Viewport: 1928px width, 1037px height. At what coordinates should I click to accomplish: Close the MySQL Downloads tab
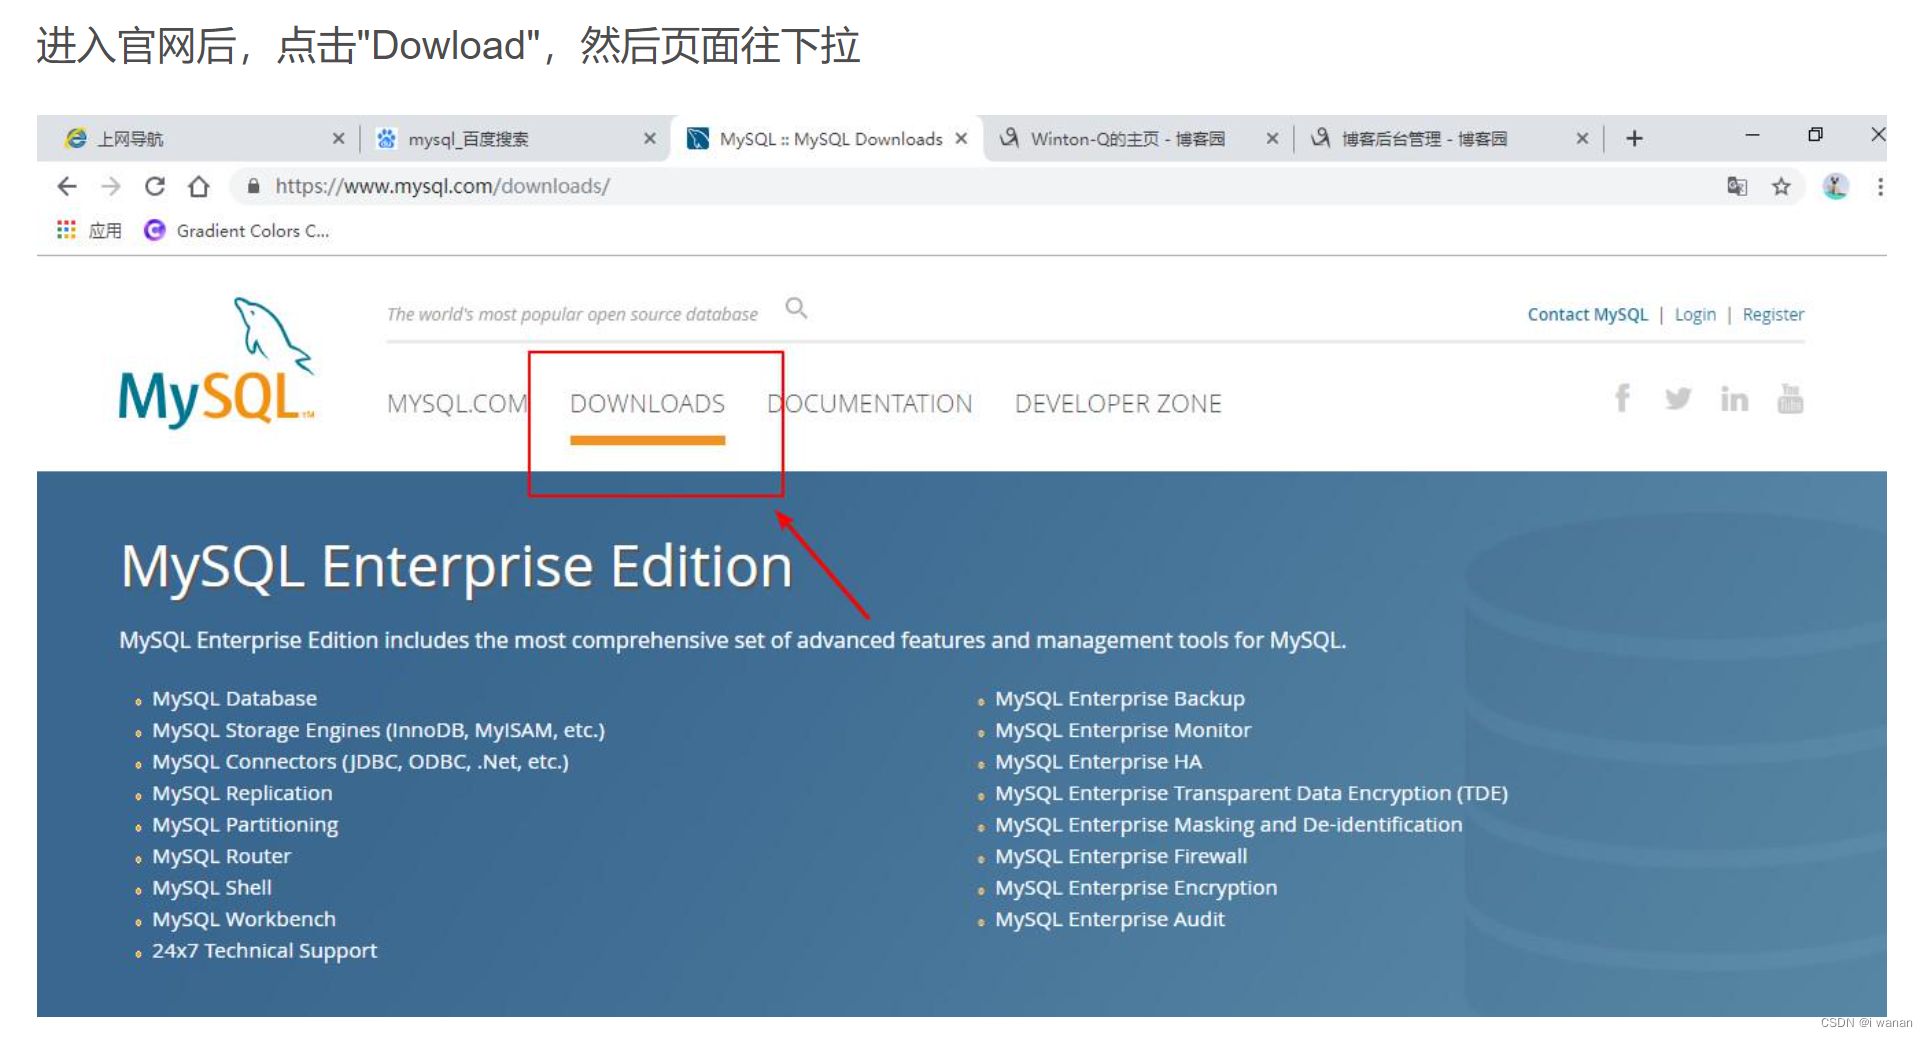[x=961, y=138]
